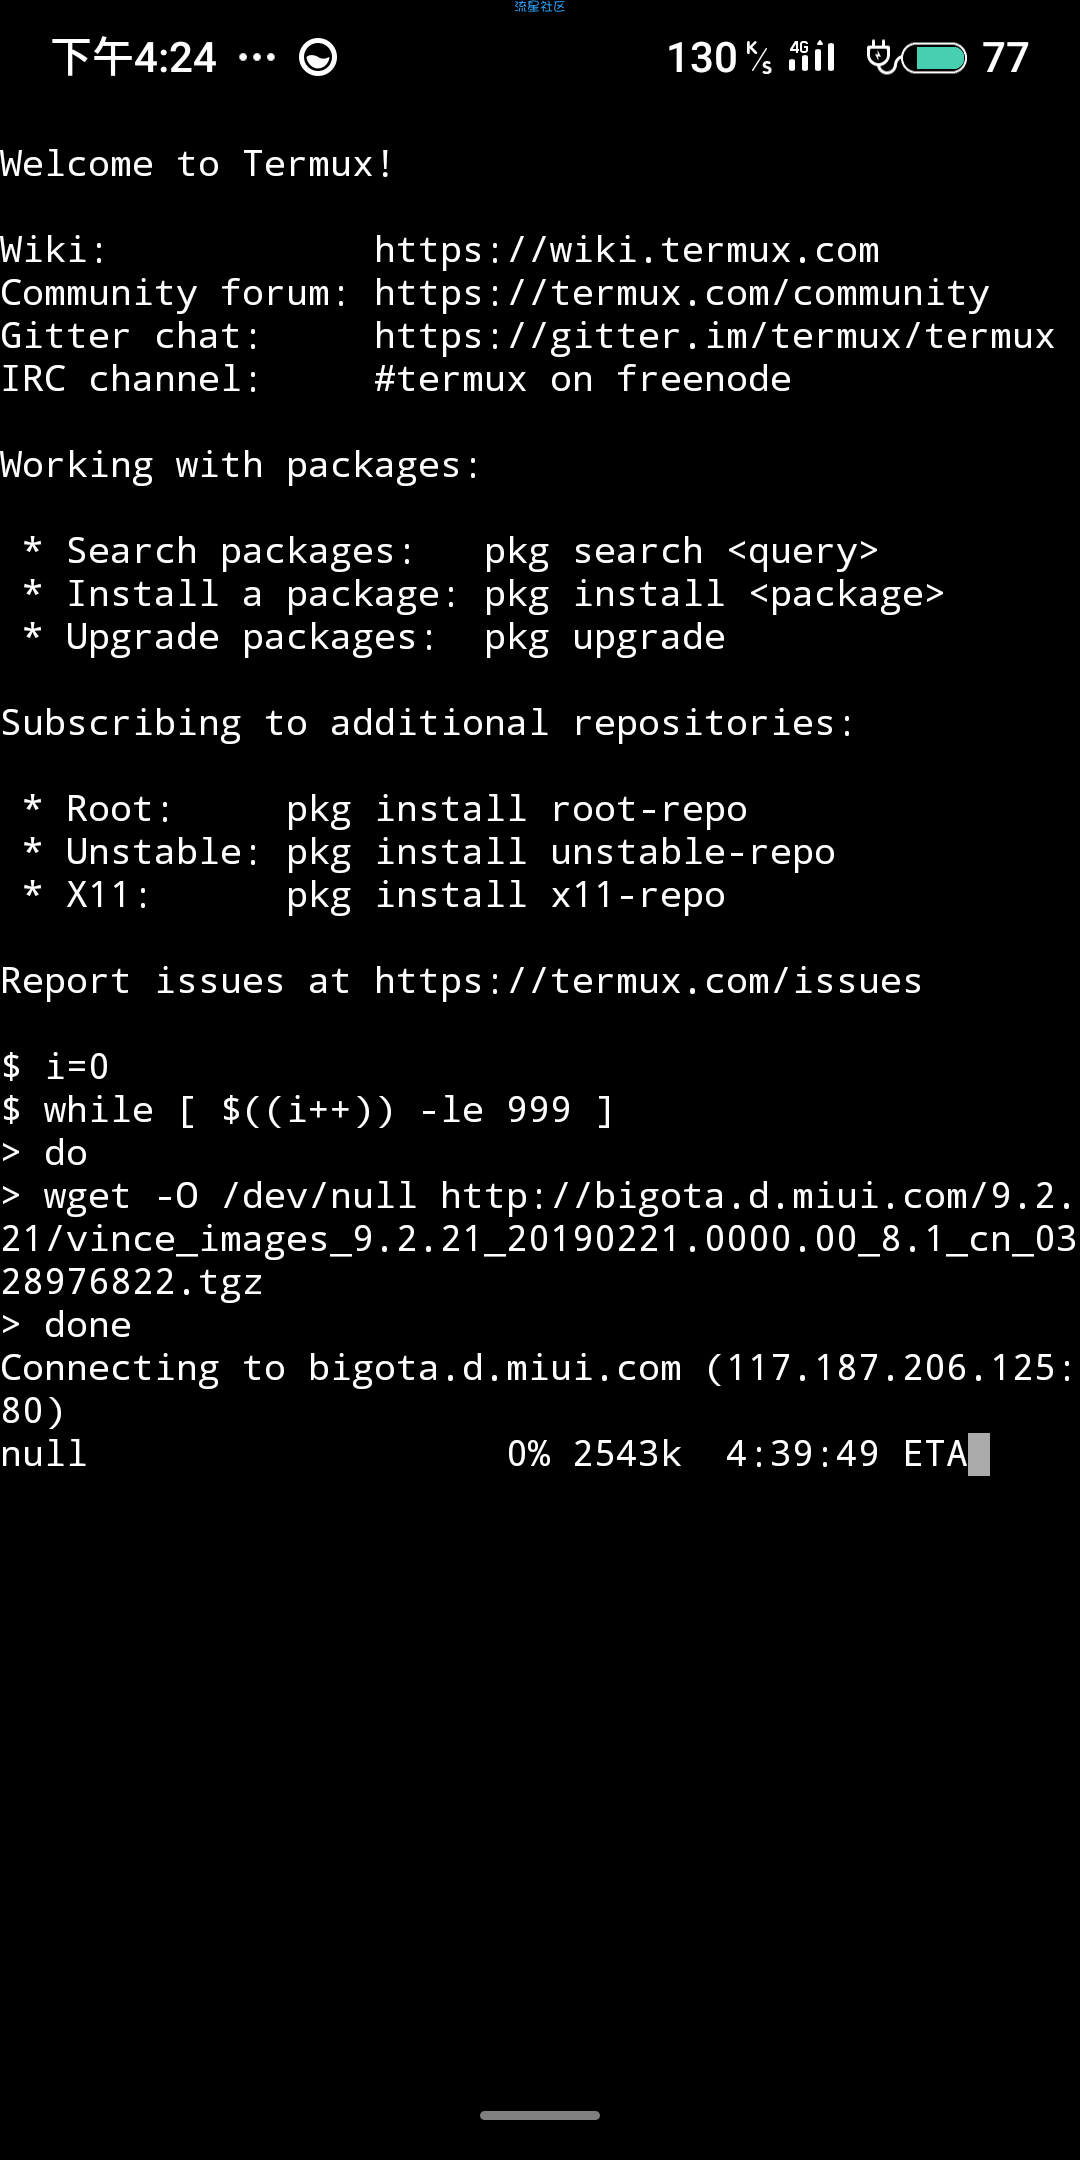Image resolution: width=1080 pixels, height=2160 pixels.
Task: Tap the round face notification icon
Action: tap(318, 58)
